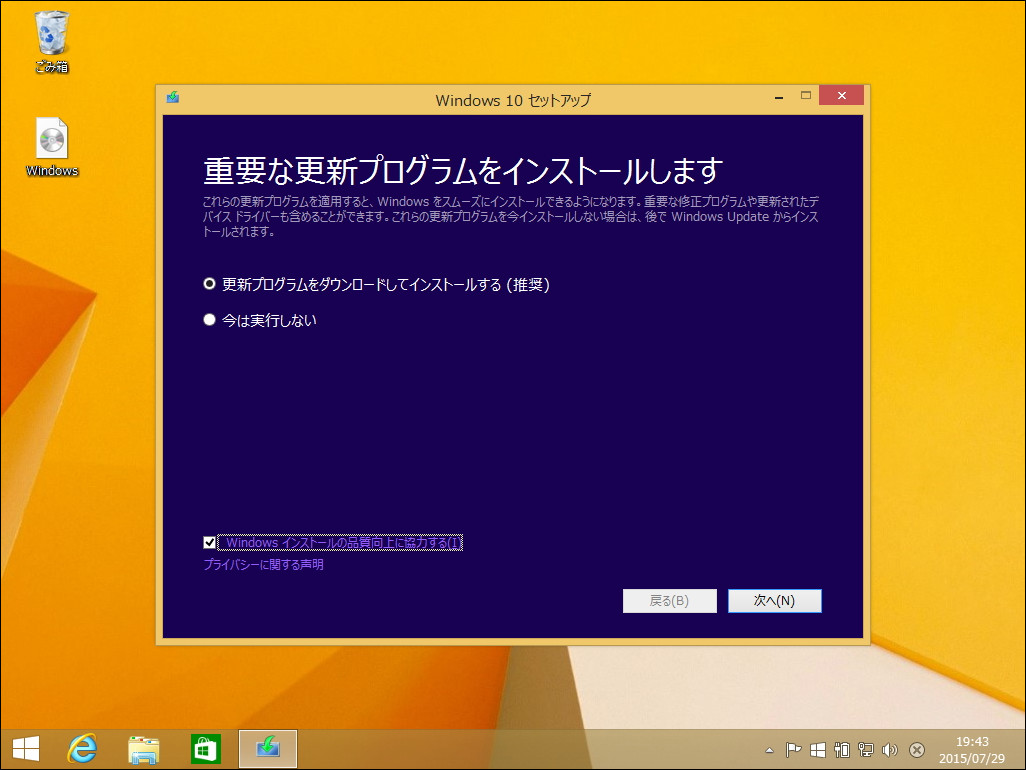The image size is (1026, 770).
Task: Select the 今は実行しない option
Action: 209,320
